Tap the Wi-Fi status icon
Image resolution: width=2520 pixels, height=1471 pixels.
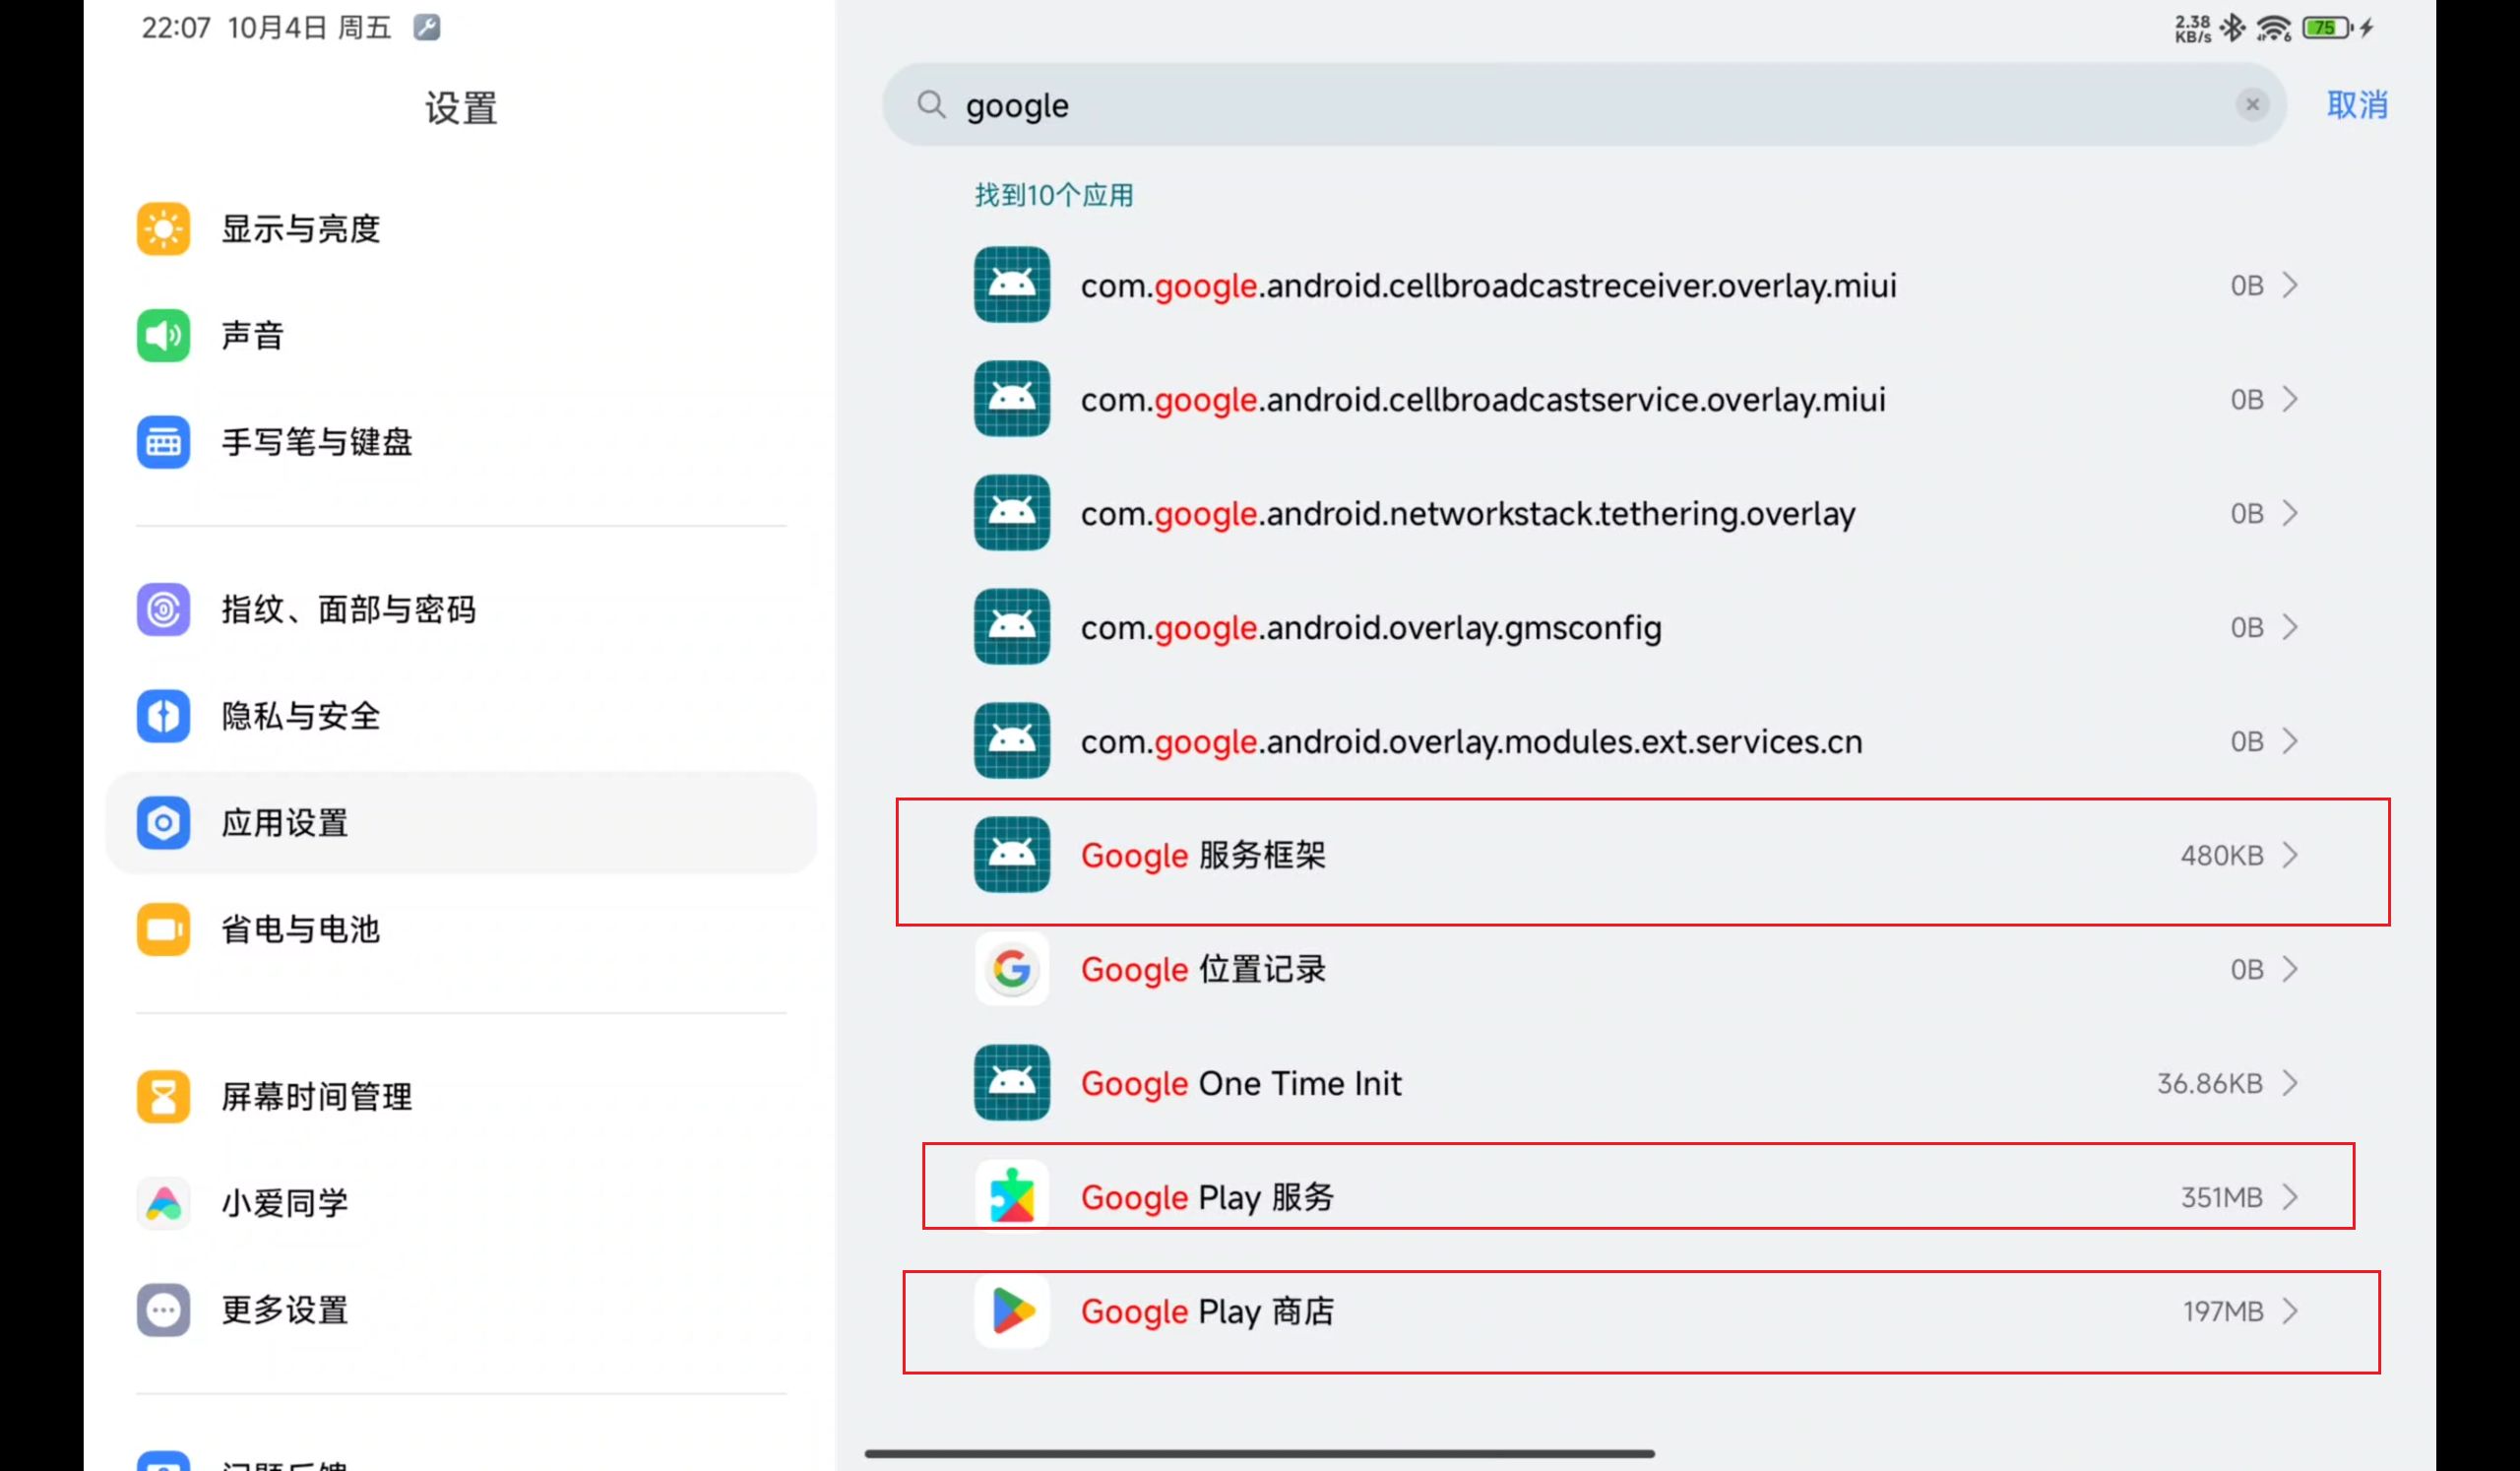pos(2274,28)
